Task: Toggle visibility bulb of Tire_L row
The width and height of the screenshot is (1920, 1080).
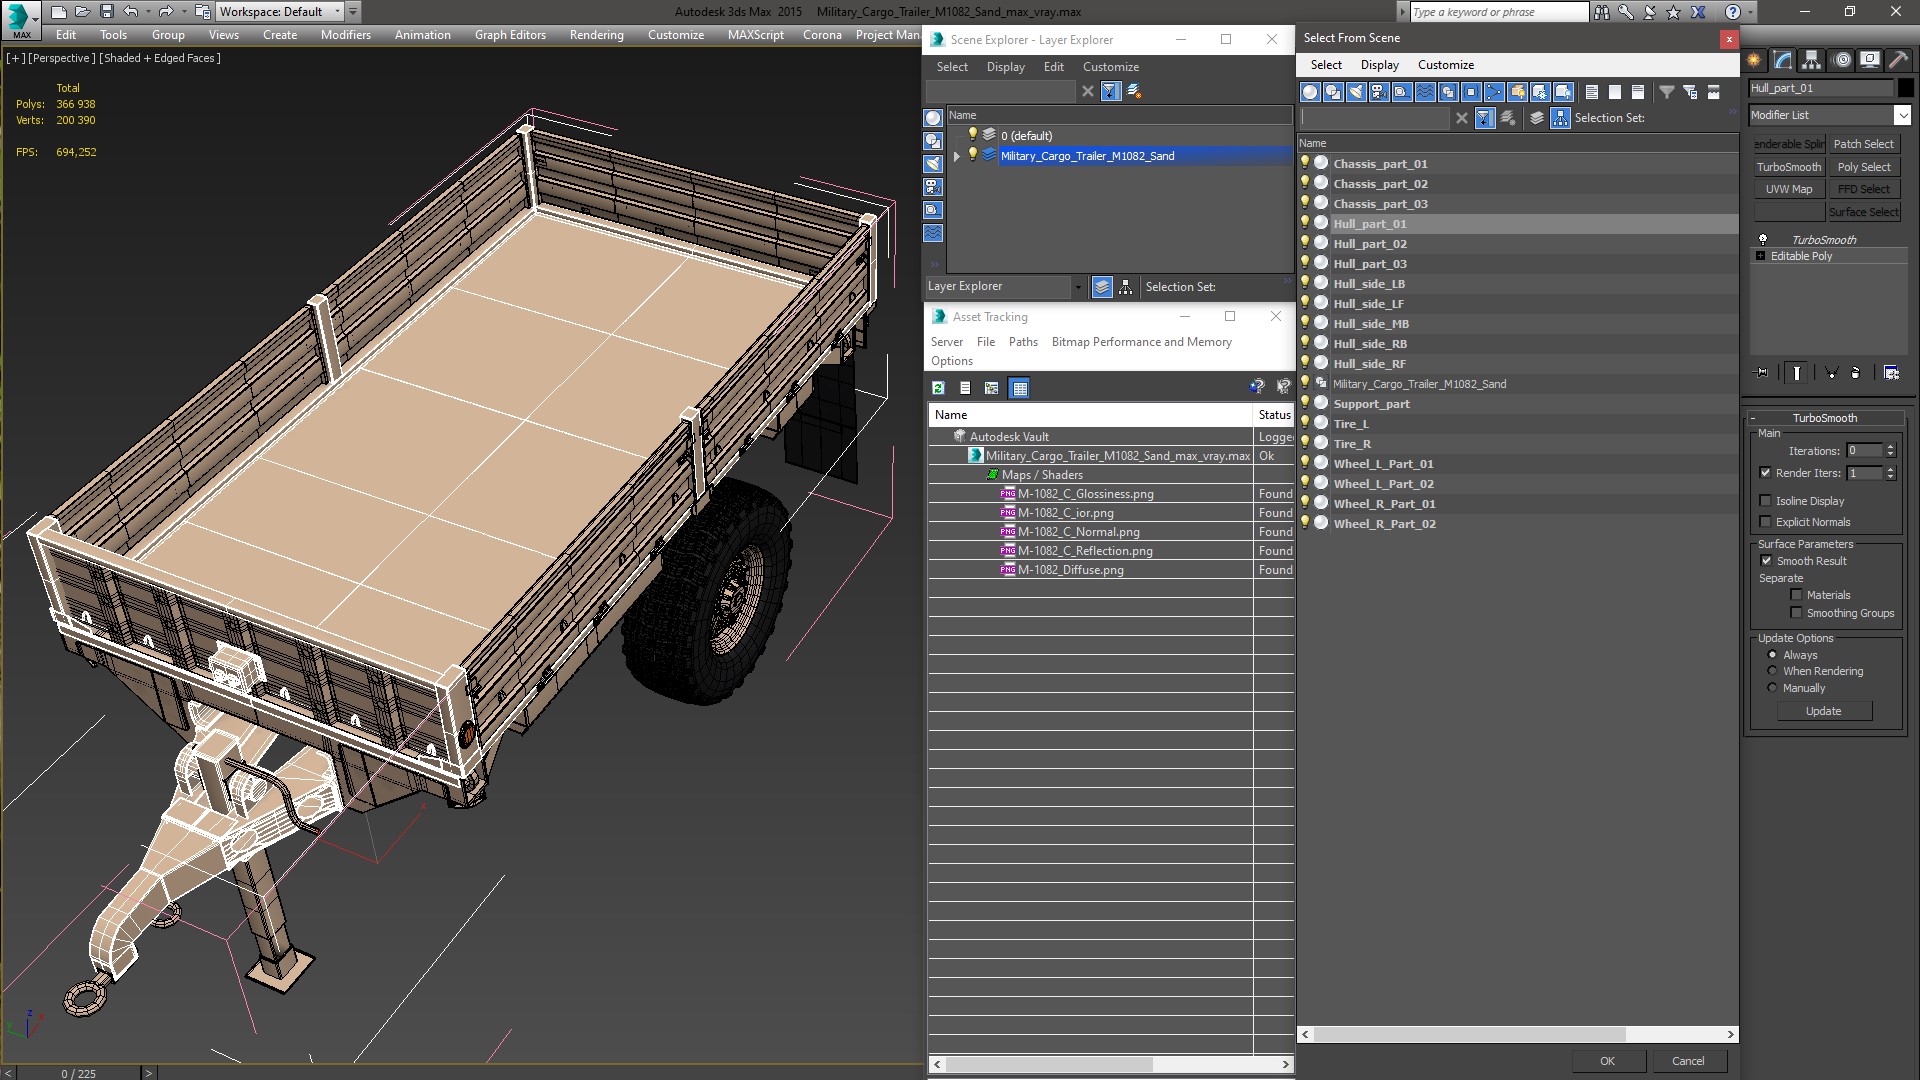Action: pos(1305,423)
